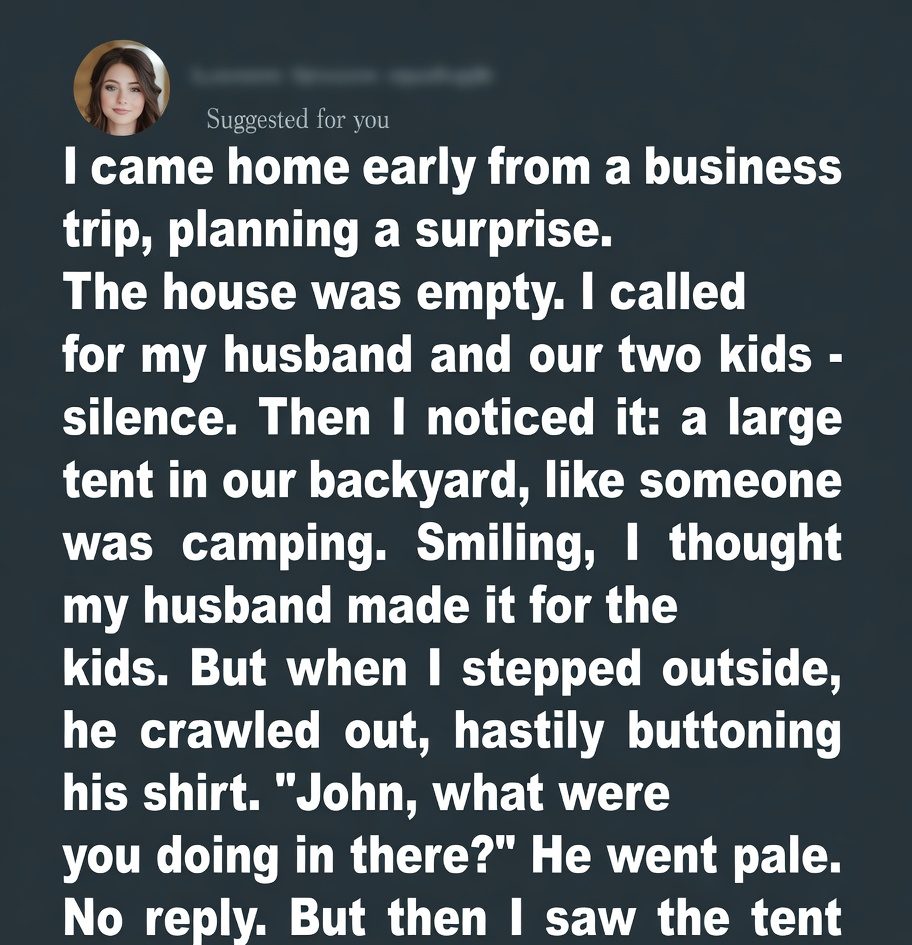Tap the line "kids. But when I stepped outside,"

point(452,669)
